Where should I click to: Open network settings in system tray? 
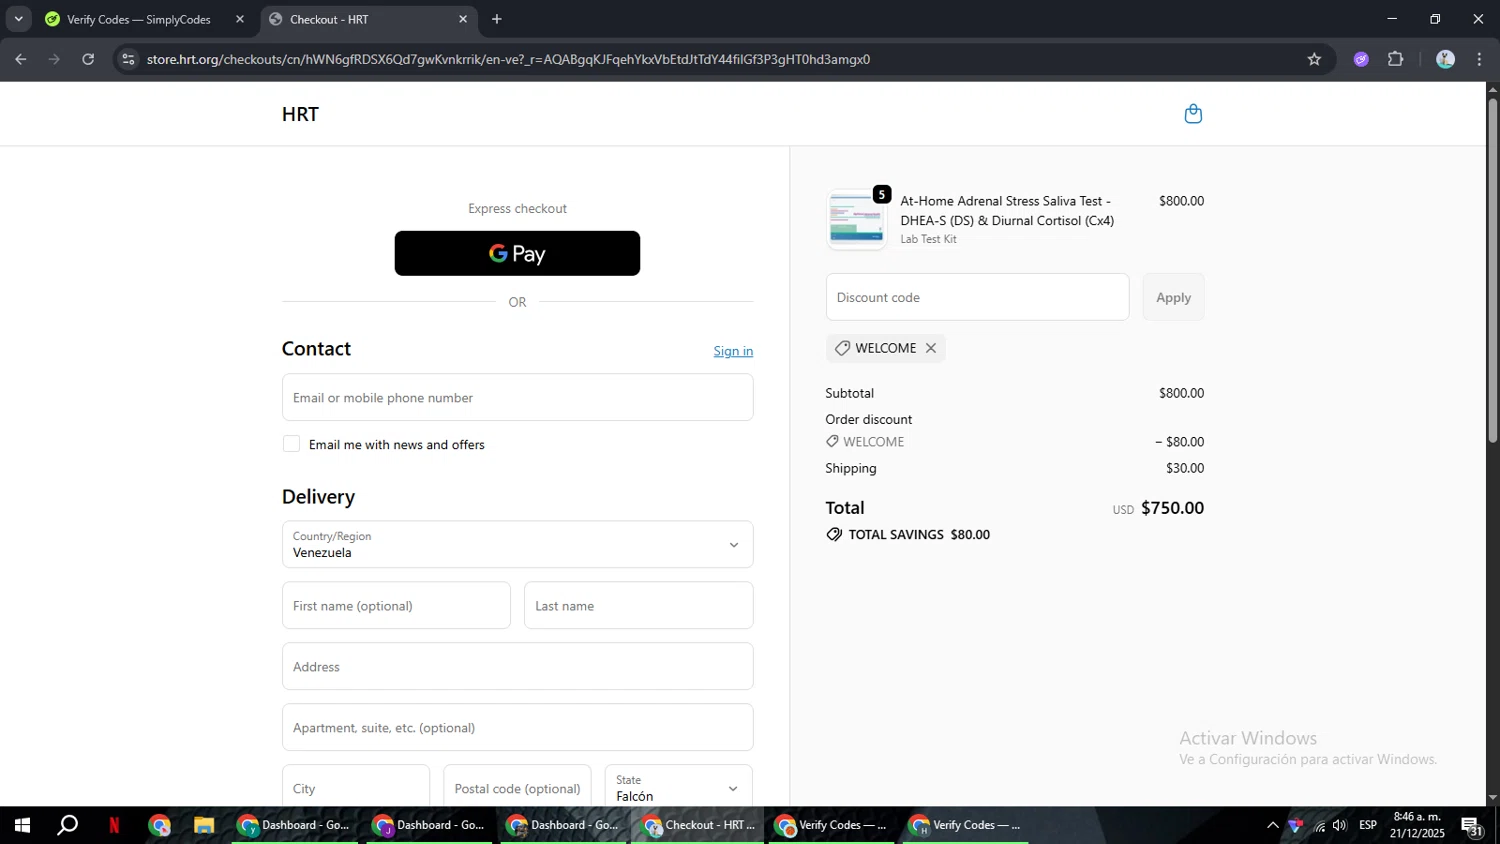click(1319, 826)
